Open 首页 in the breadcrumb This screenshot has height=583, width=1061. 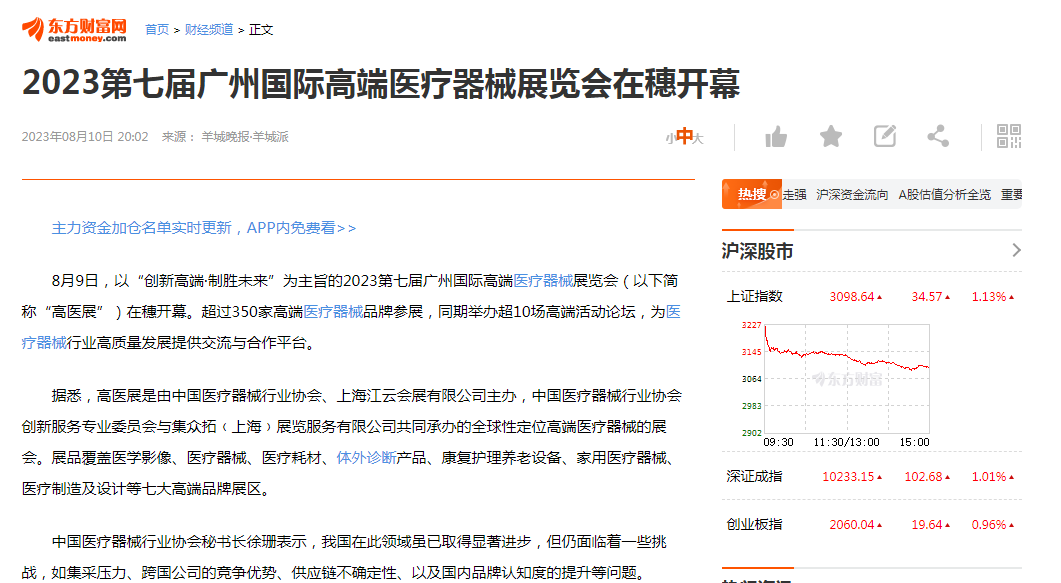(157, 30)
